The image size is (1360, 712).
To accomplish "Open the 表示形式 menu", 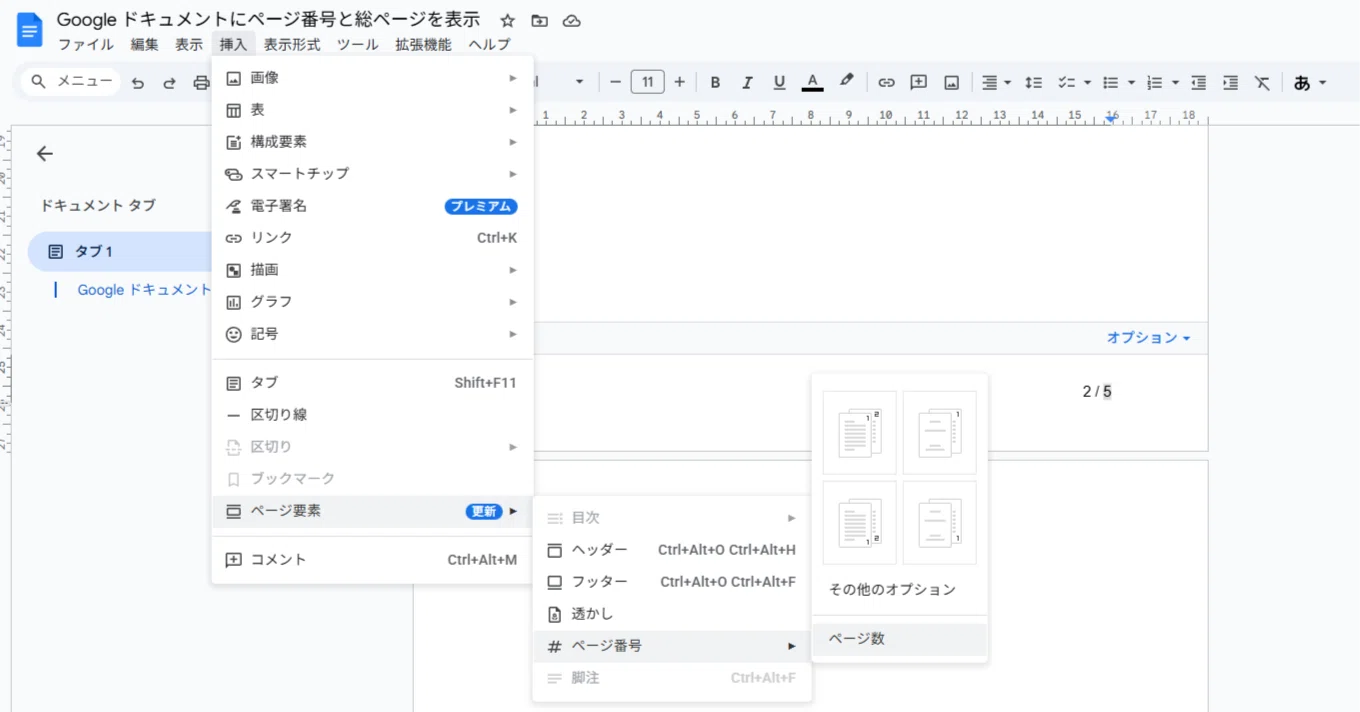I will pyautogui.click(x=292, y=44).
